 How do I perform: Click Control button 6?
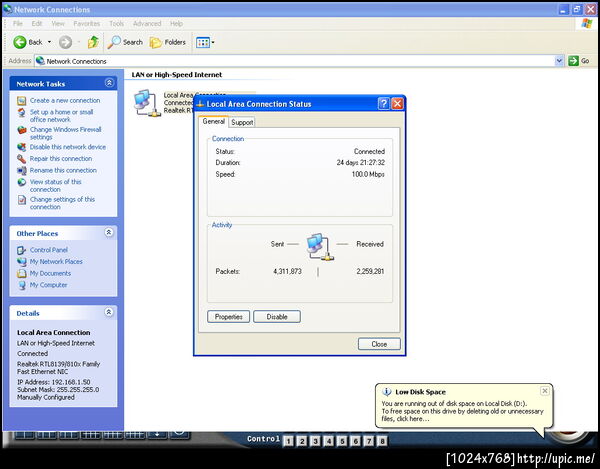coord(355,441)
